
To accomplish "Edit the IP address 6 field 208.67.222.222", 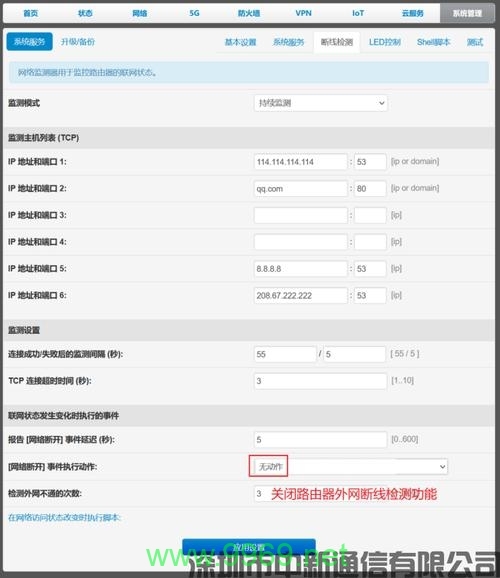I will pyautogui.click(x=301, y=296).
